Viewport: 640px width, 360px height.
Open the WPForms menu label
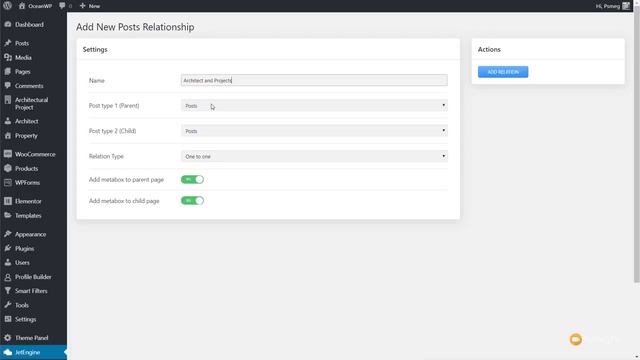click(27, 182)
